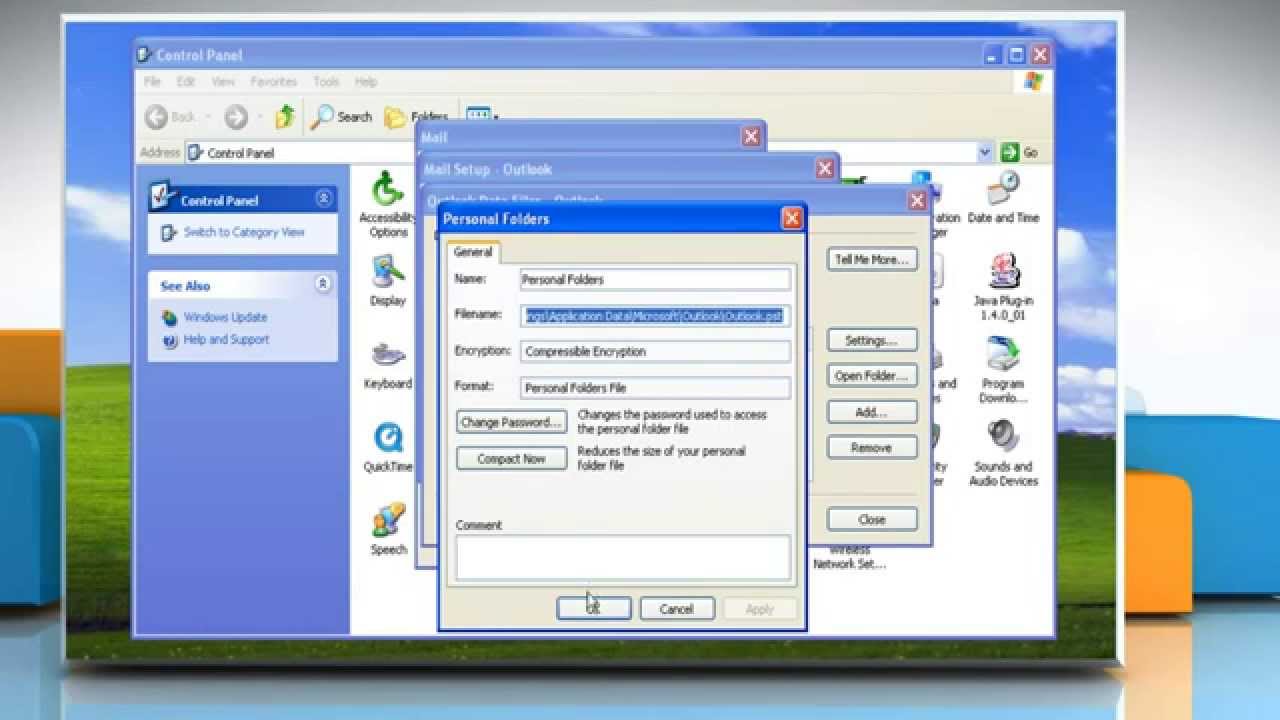1280x720 pixels.
Task: Open the Forward button history dropdown arrow
Action: (x=258, y=118)
